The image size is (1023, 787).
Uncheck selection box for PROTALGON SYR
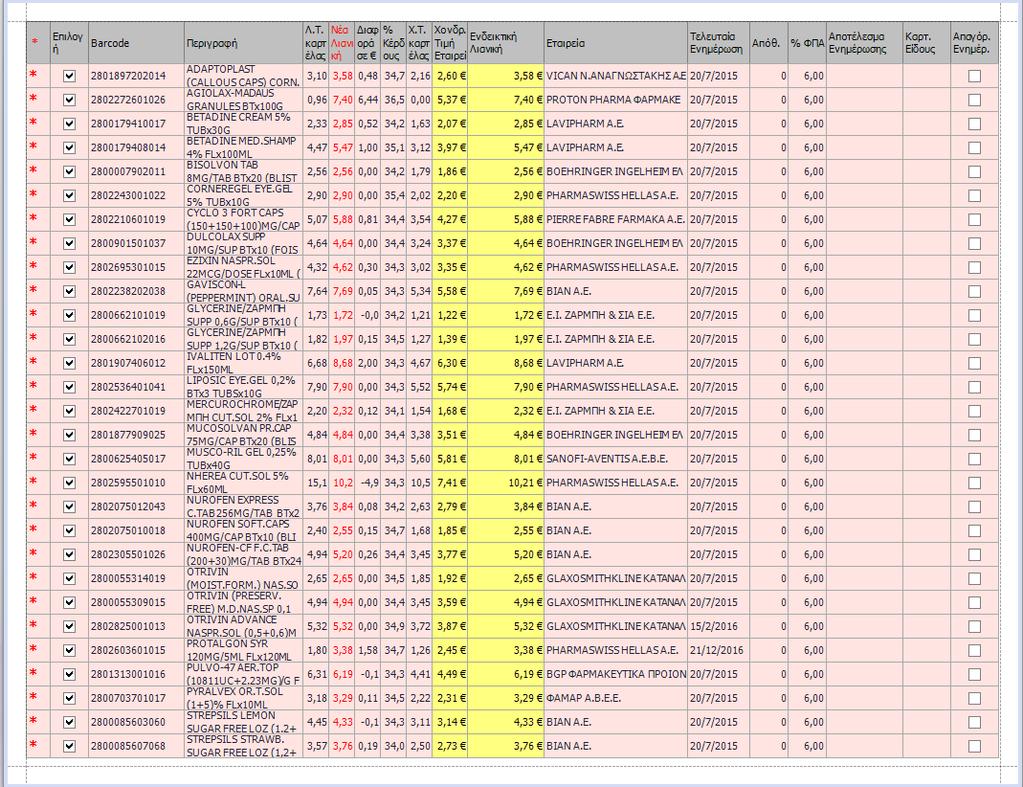pos(69,651)
